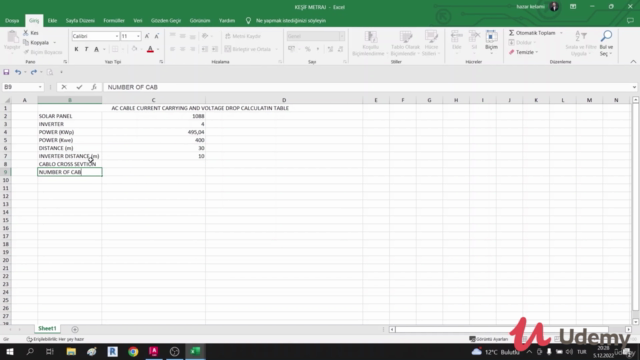
Task: Open the font size dropdown
Action: 138,36
